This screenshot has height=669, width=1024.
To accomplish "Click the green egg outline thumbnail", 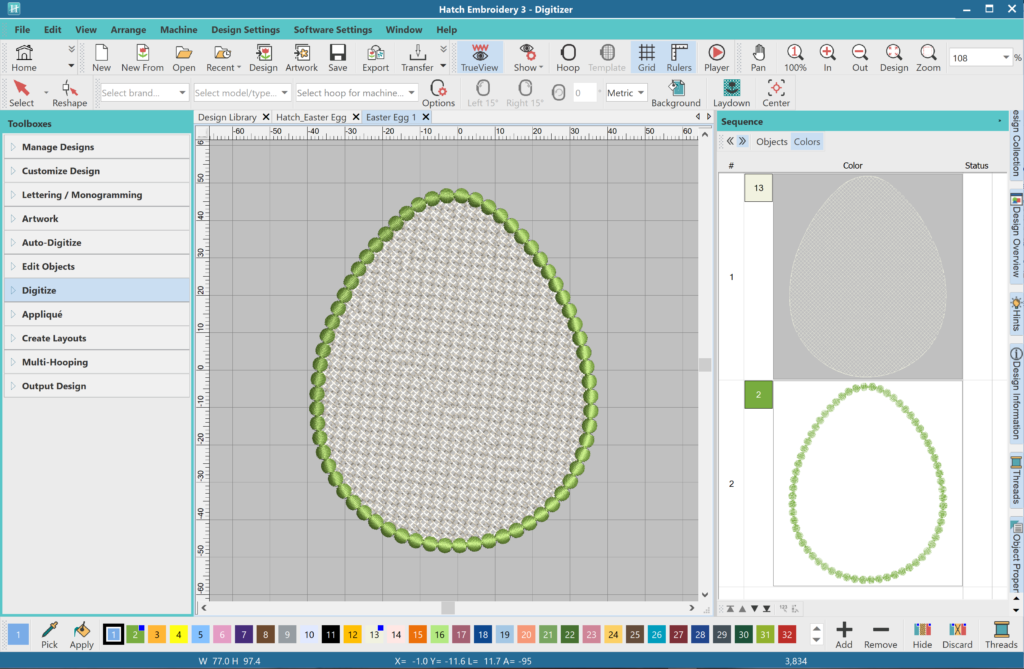I will pos(867,483).
